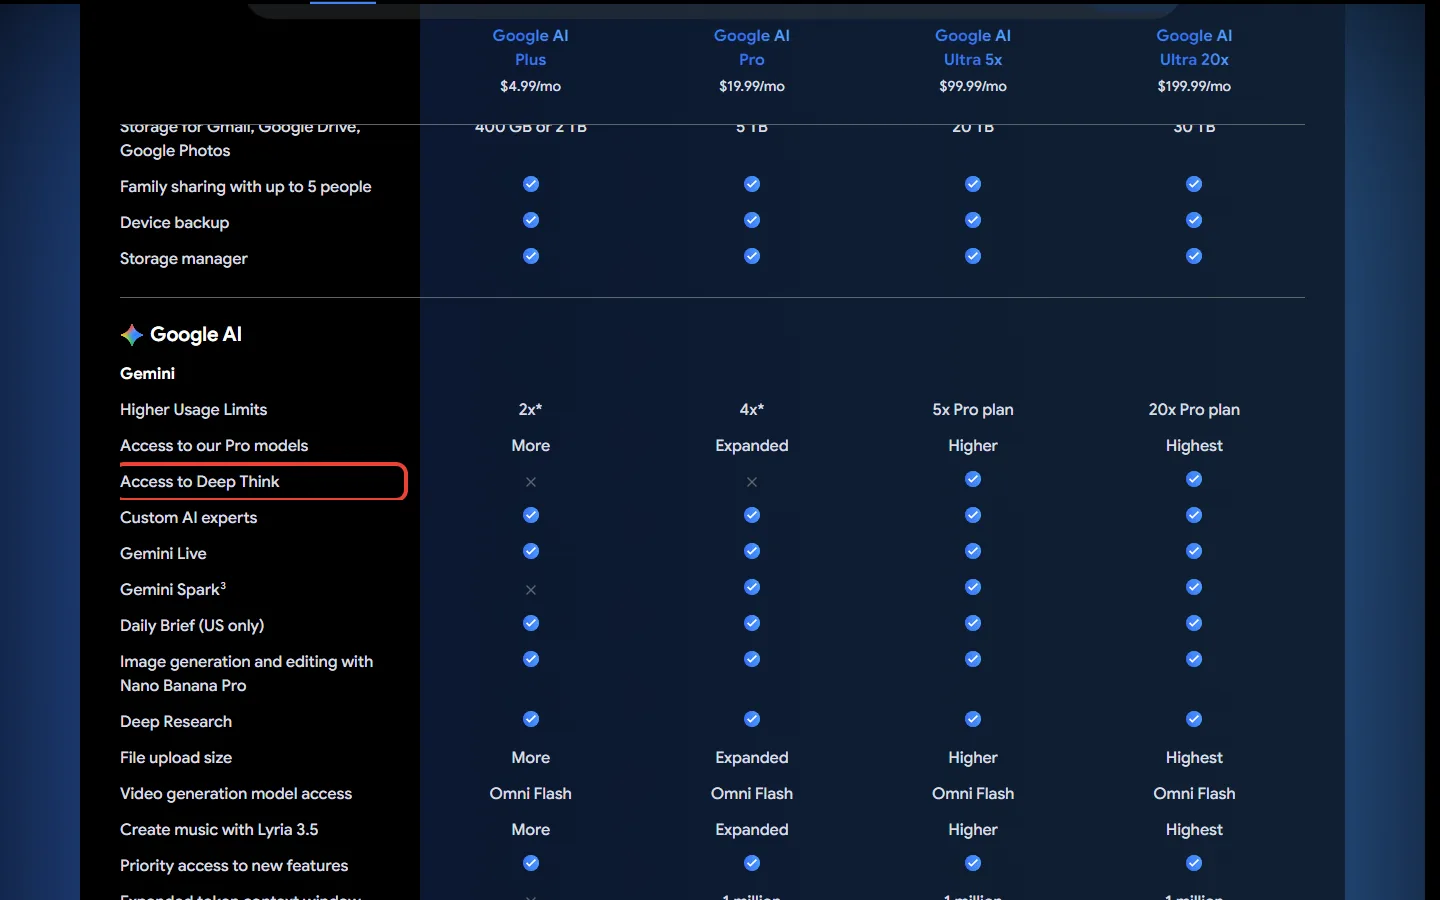Click Storage manager checkmark under Ultra 20x
Viewport: 1440px width, 900px height.
[1194, 256]
